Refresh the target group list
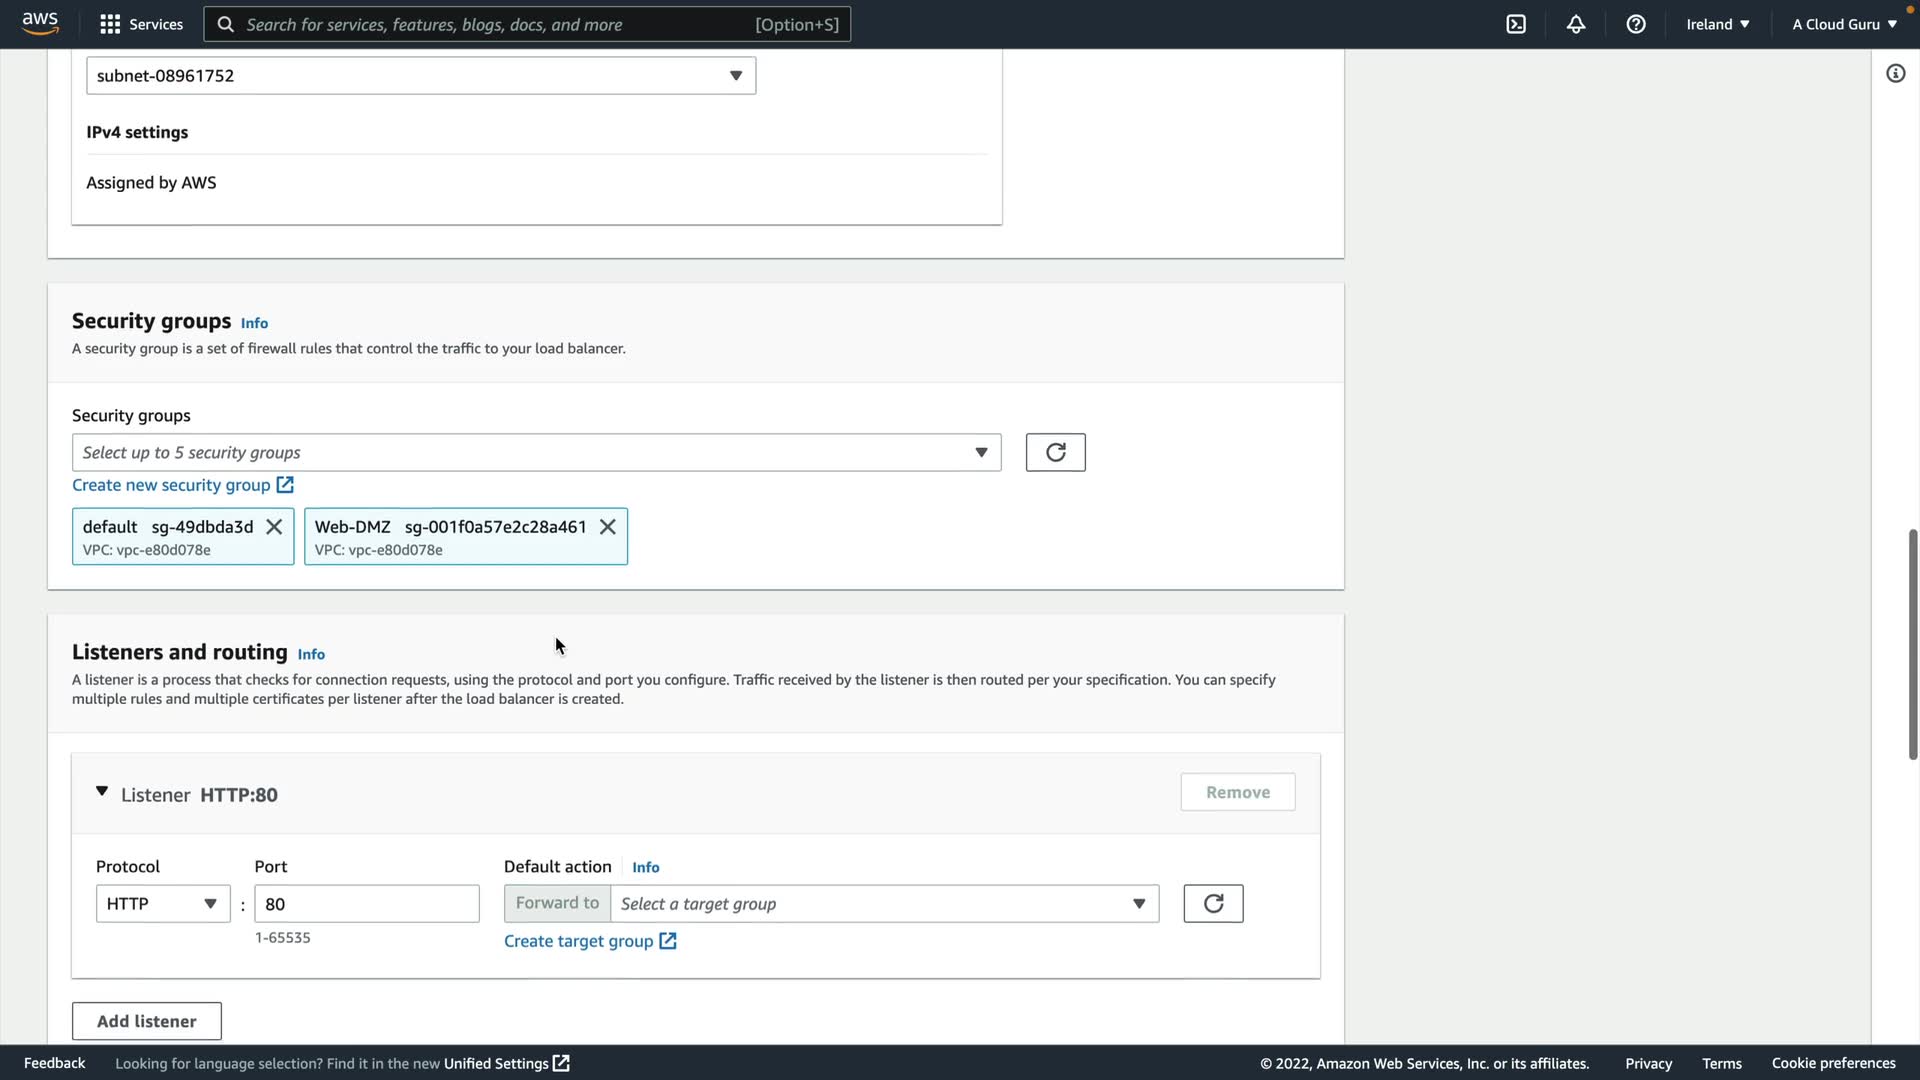1920x1080 pixels. pyautogui.click(x=1213, y=904)
